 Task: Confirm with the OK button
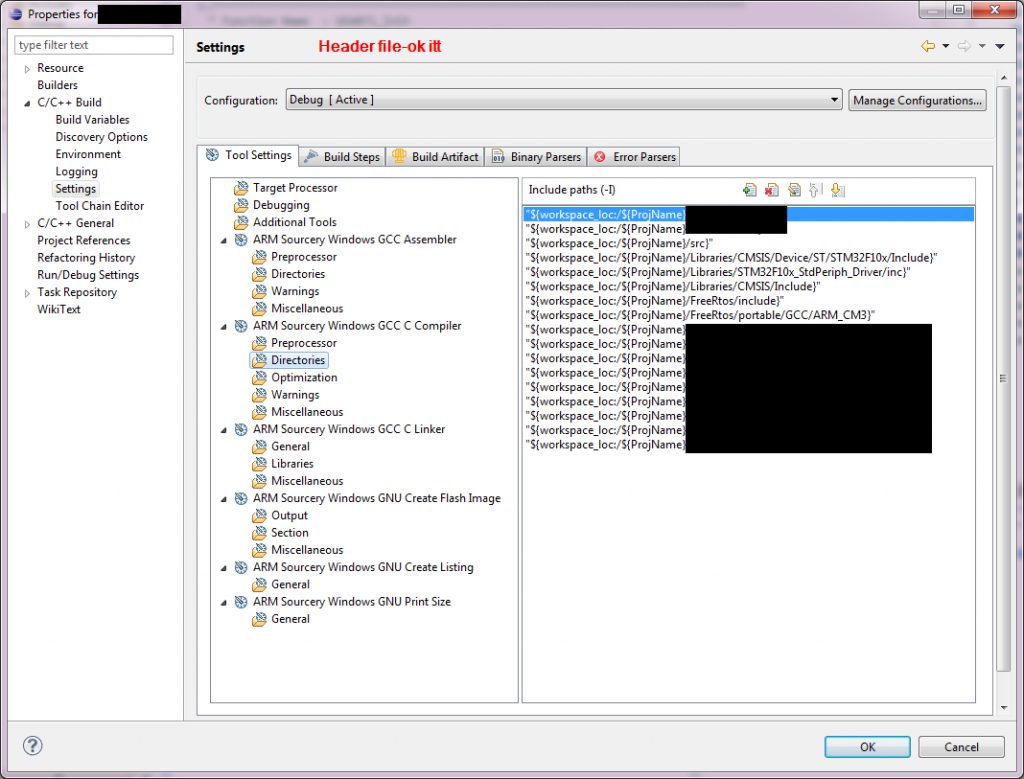click(867, 746)
